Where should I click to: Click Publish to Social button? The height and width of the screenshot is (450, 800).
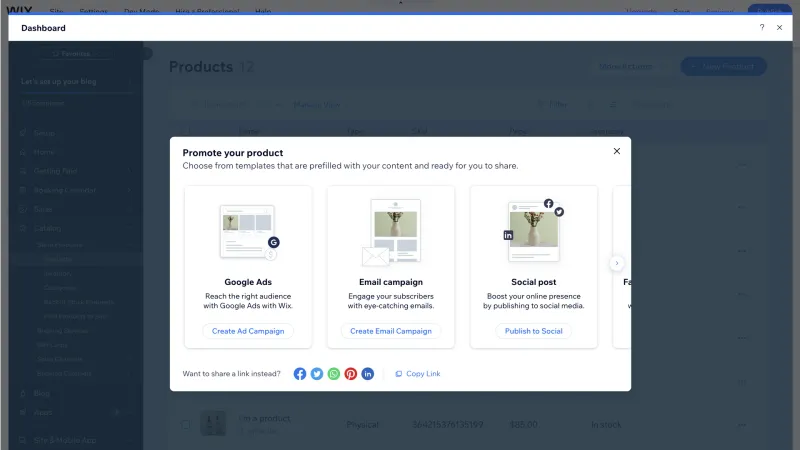tap(534, 331)
